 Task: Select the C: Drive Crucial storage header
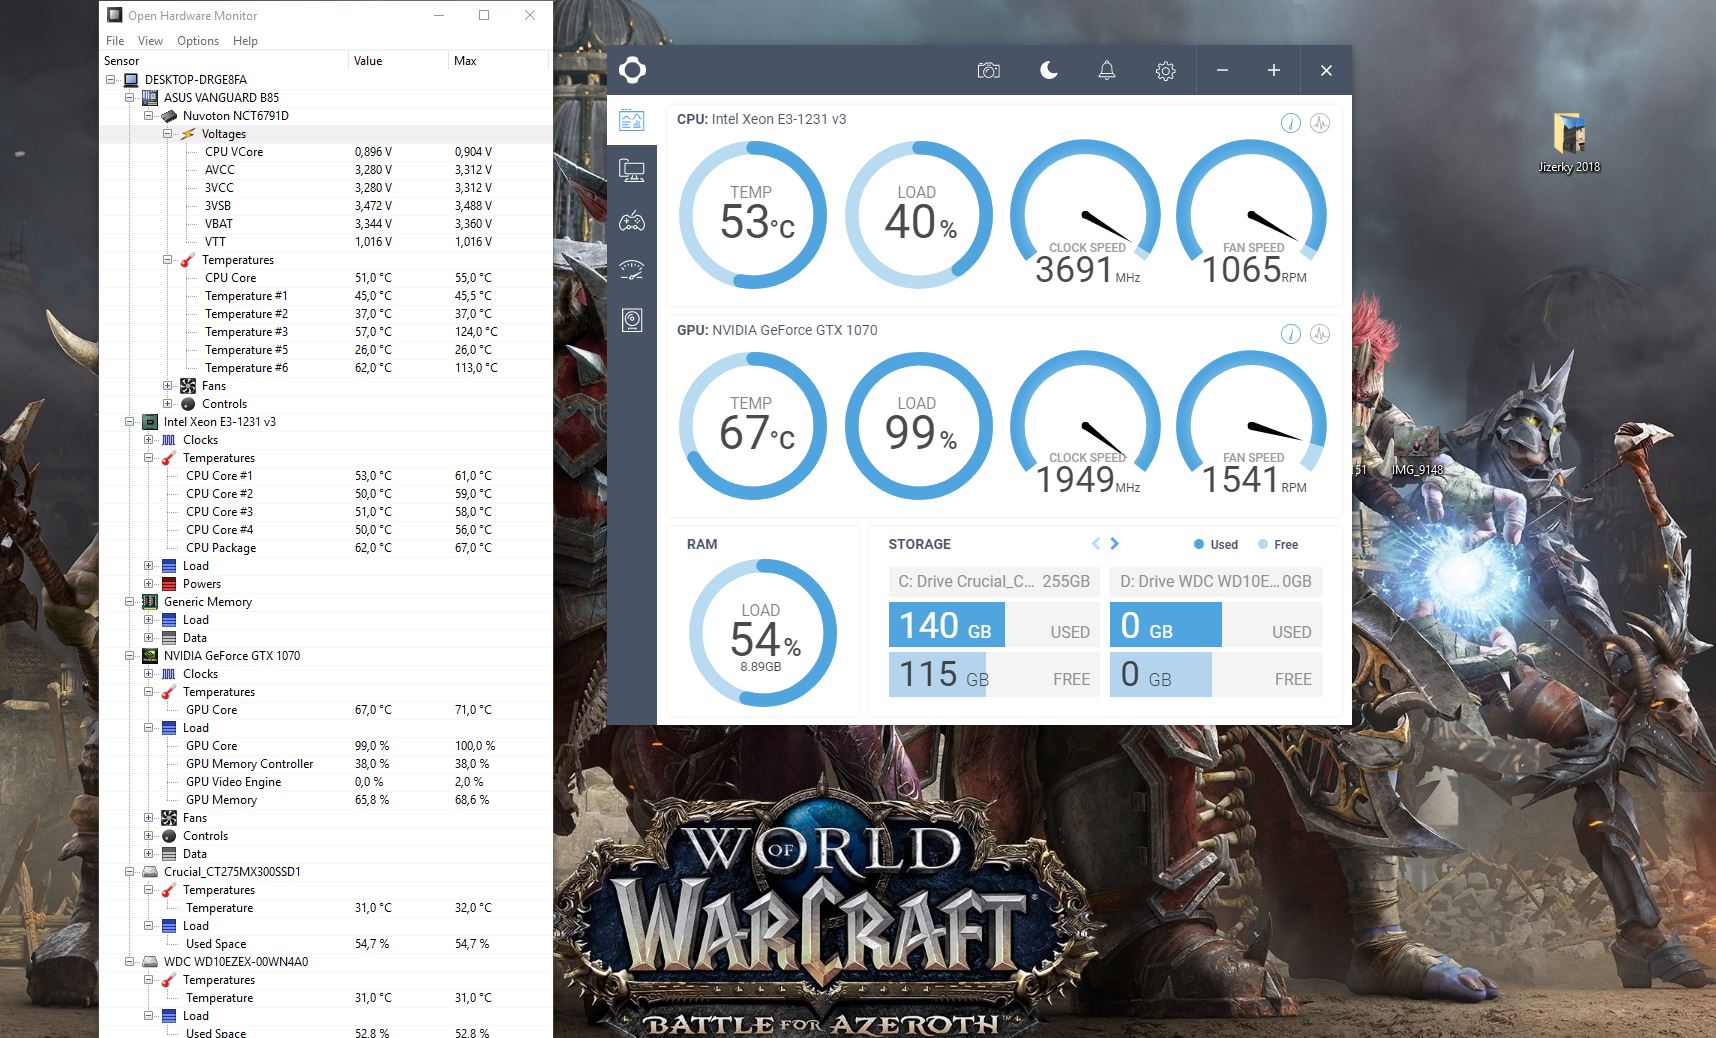(994, 581)
